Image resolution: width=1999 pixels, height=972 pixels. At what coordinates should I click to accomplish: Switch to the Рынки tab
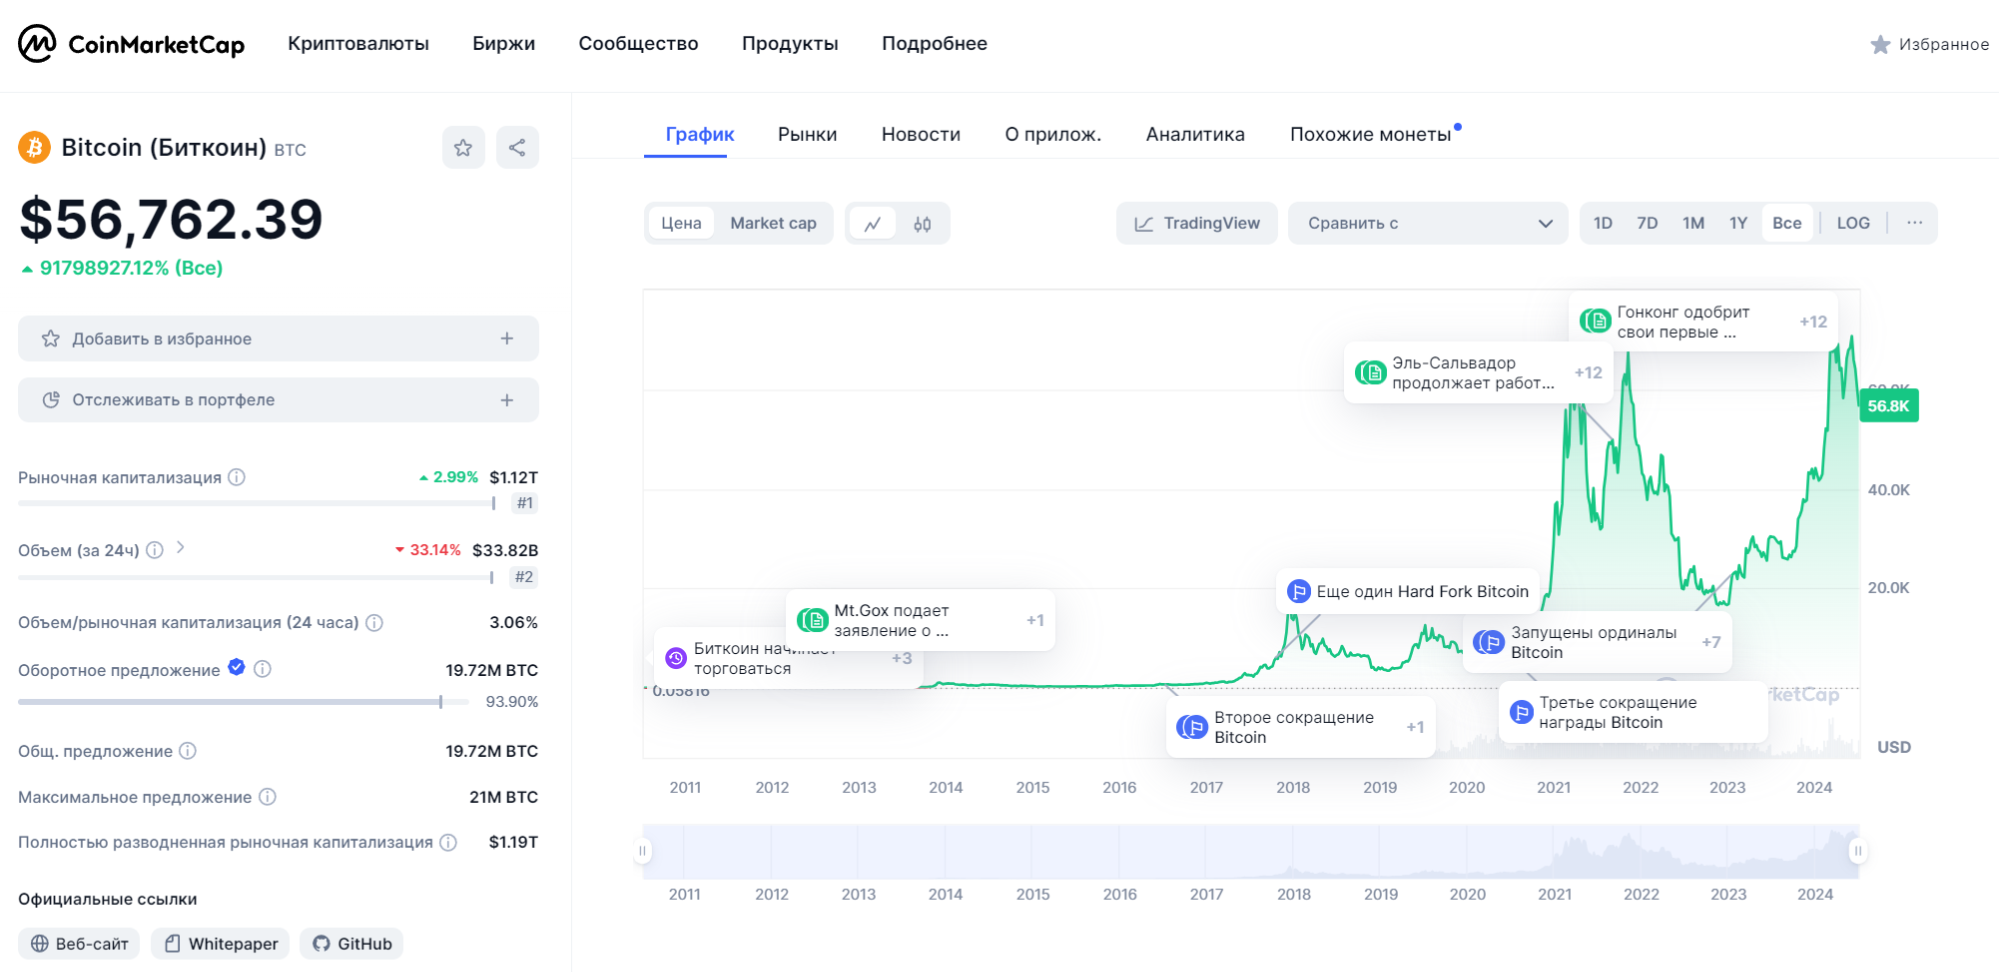pos(807,133)
